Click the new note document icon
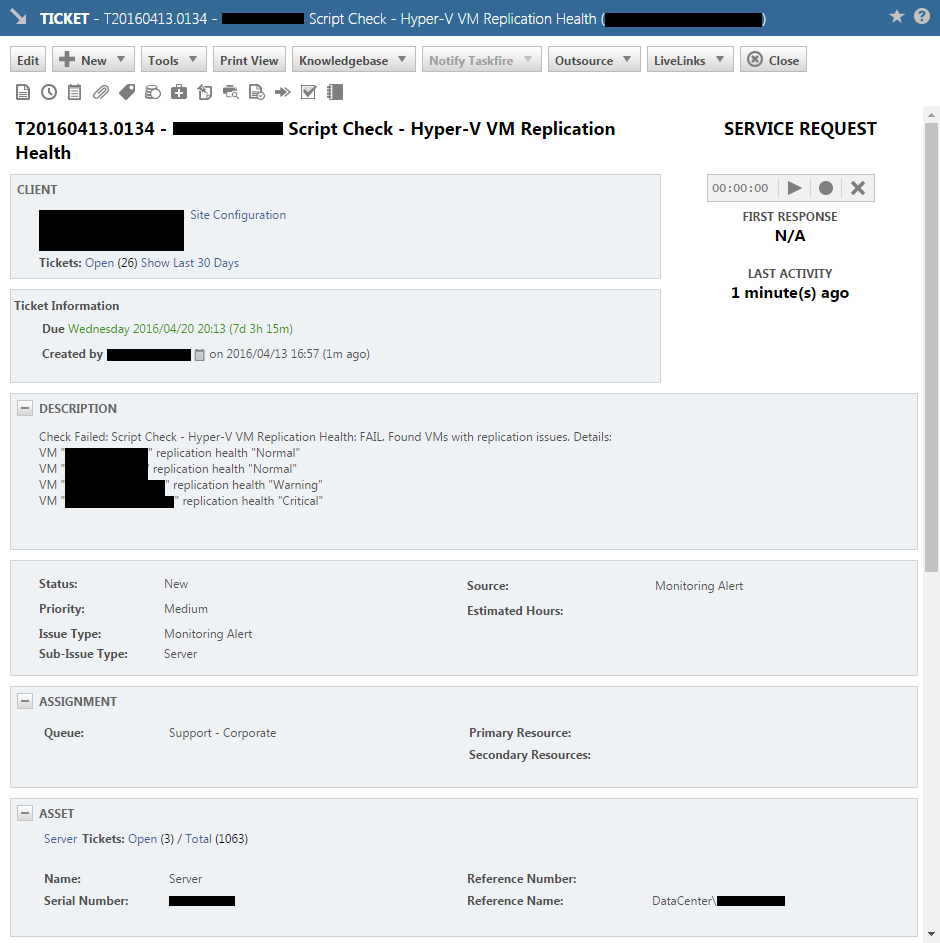 tap(22, 91)
